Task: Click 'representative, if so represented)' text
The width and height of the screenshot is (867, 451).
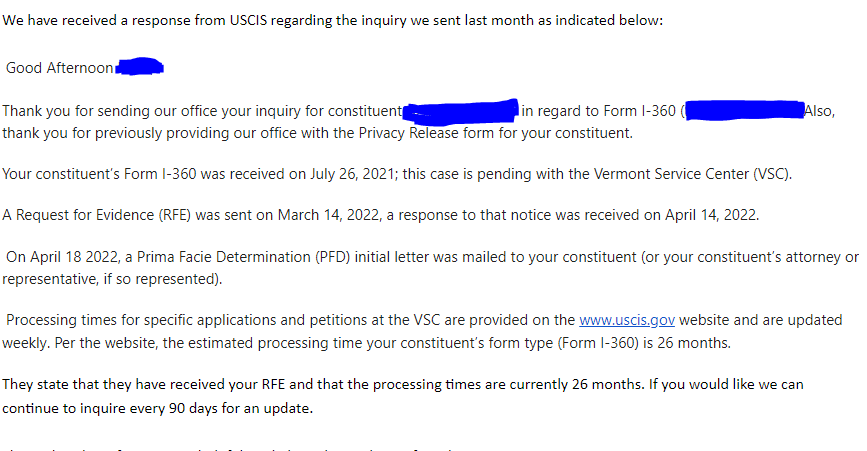Action: pos(112,279)
